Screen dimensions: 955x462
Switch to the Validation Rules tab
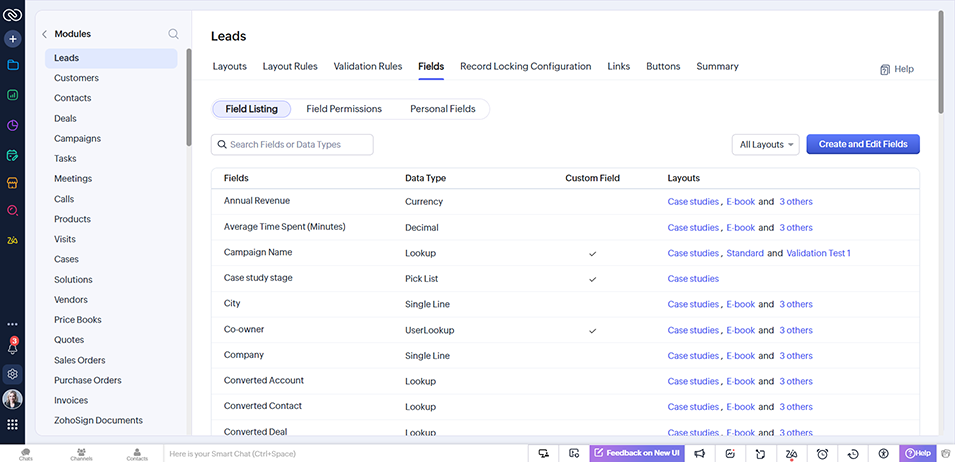coord(367,67)
